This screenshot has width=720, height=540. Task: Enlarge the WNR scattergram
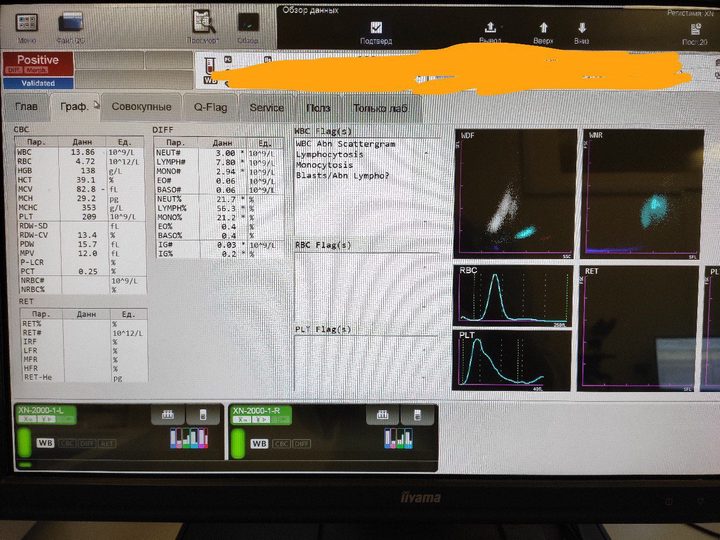[x=642, y=194]
